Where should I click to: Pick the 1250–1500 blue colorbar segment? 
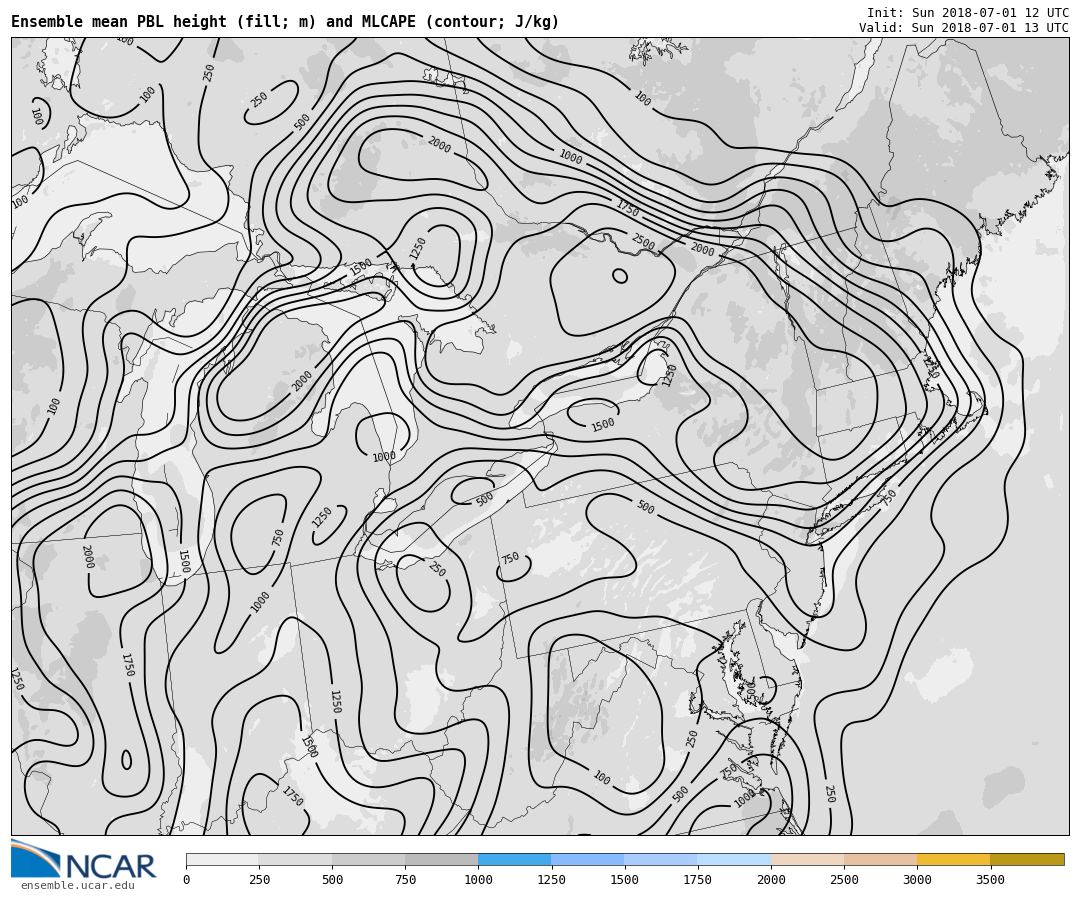pyautogui.click(x=588, y=859)
